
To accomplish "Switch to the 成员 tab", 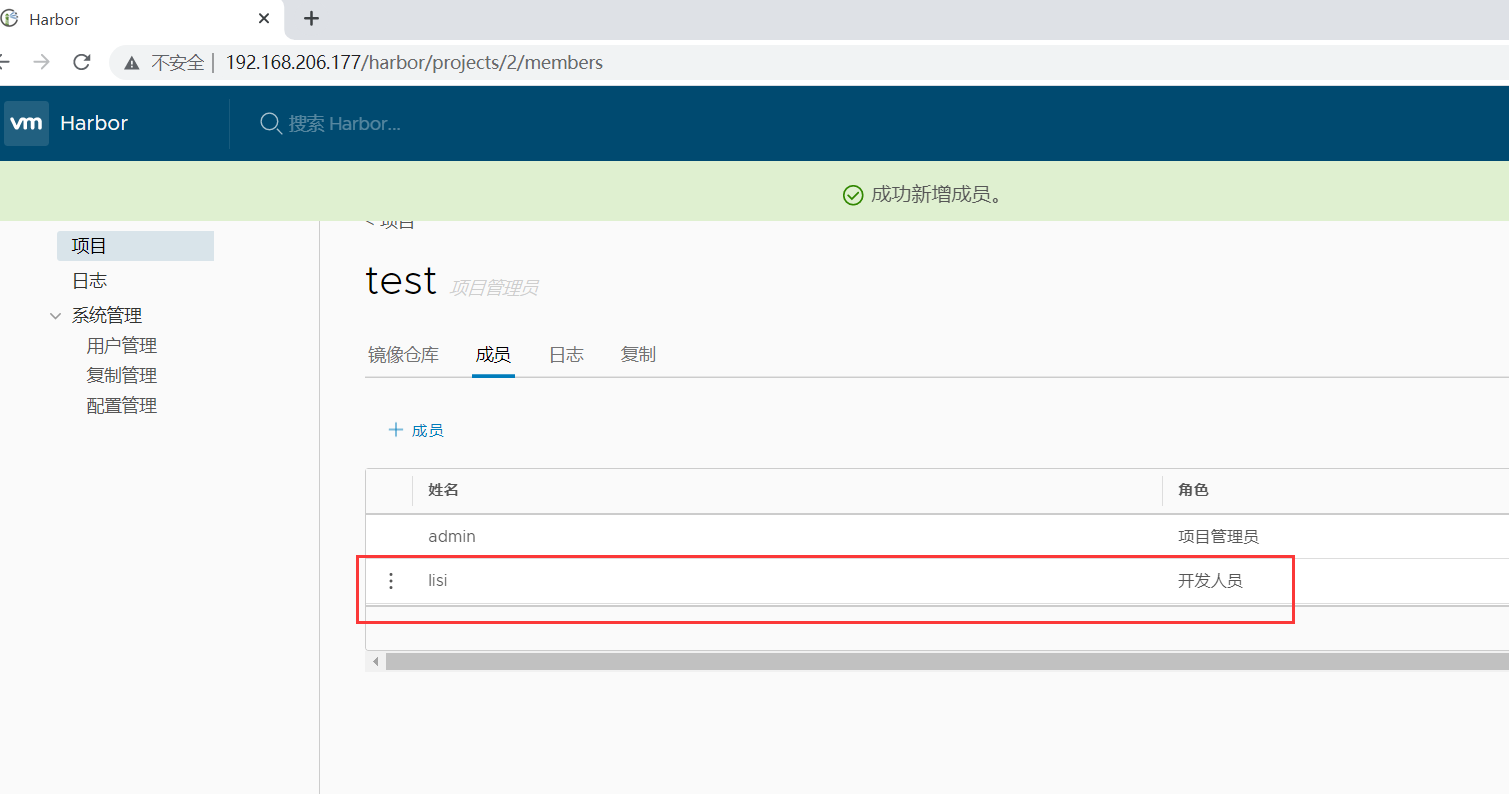I will click(x=493, y=355).
